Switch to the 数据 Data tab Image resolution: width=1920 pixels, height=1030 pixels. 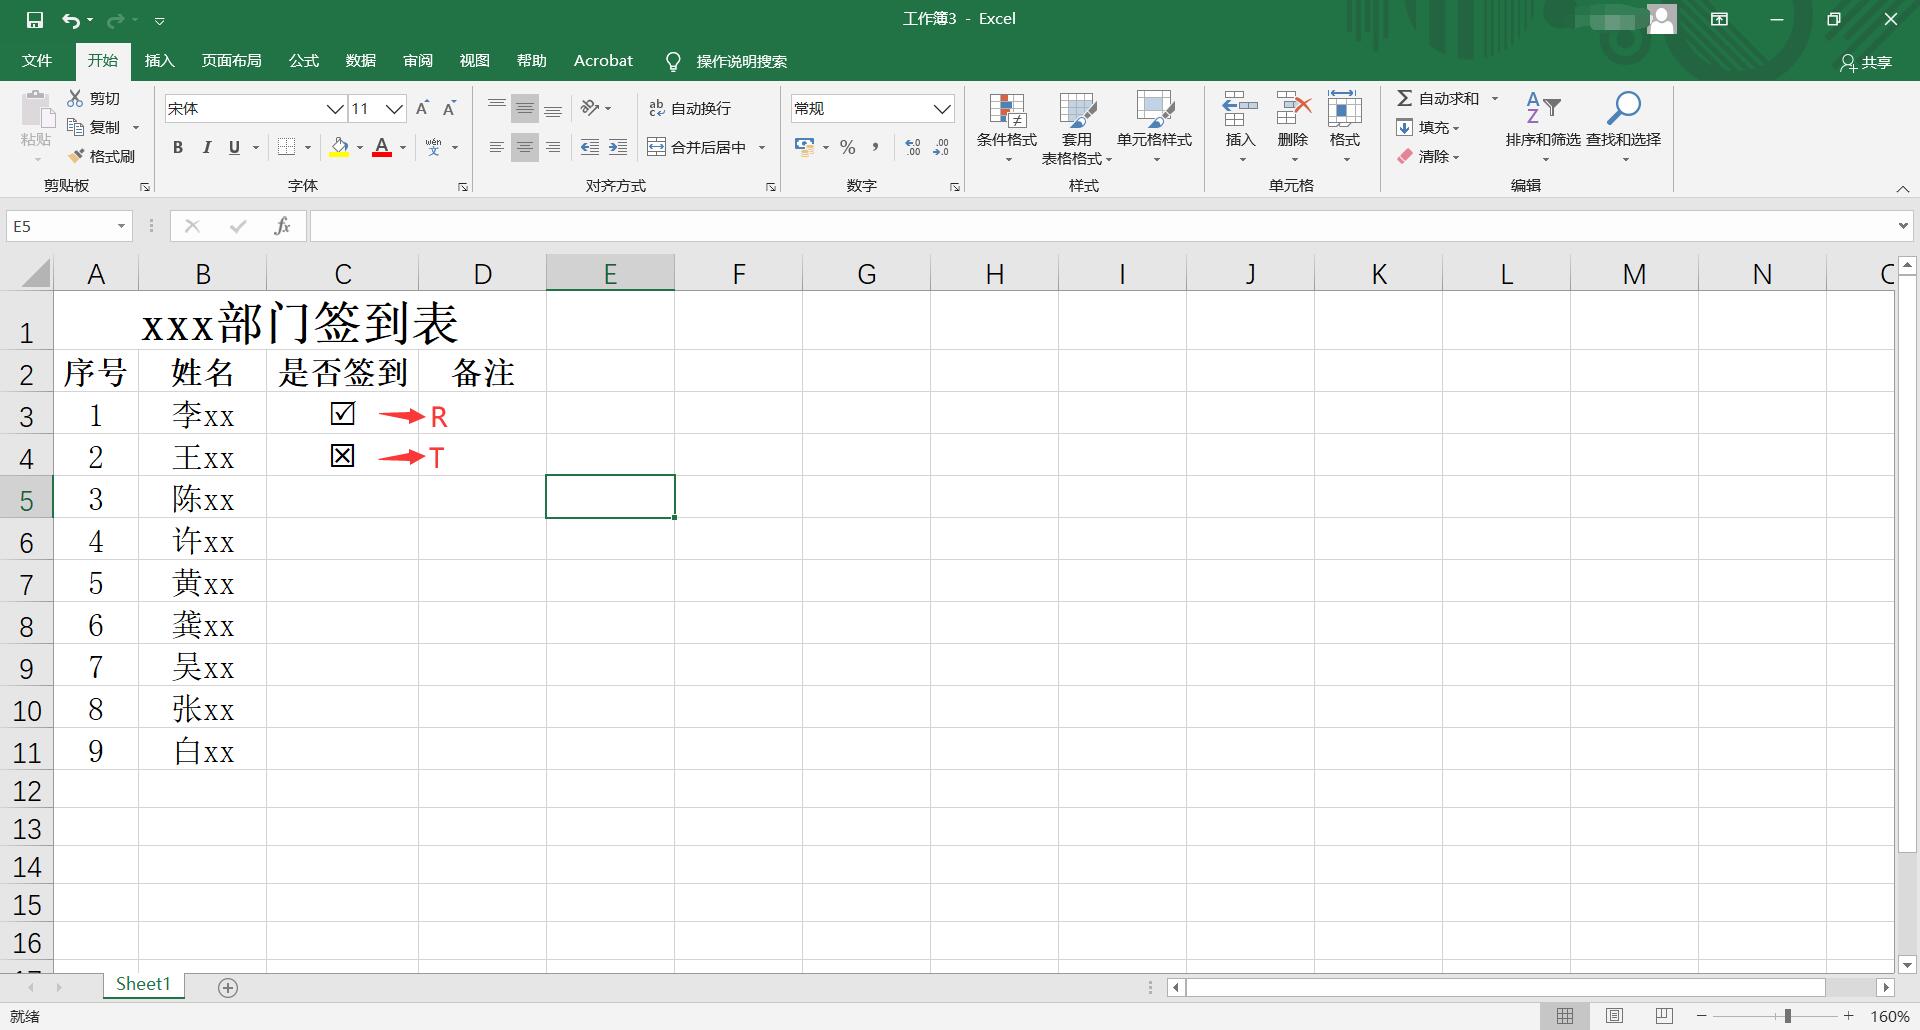coord(360,61)
